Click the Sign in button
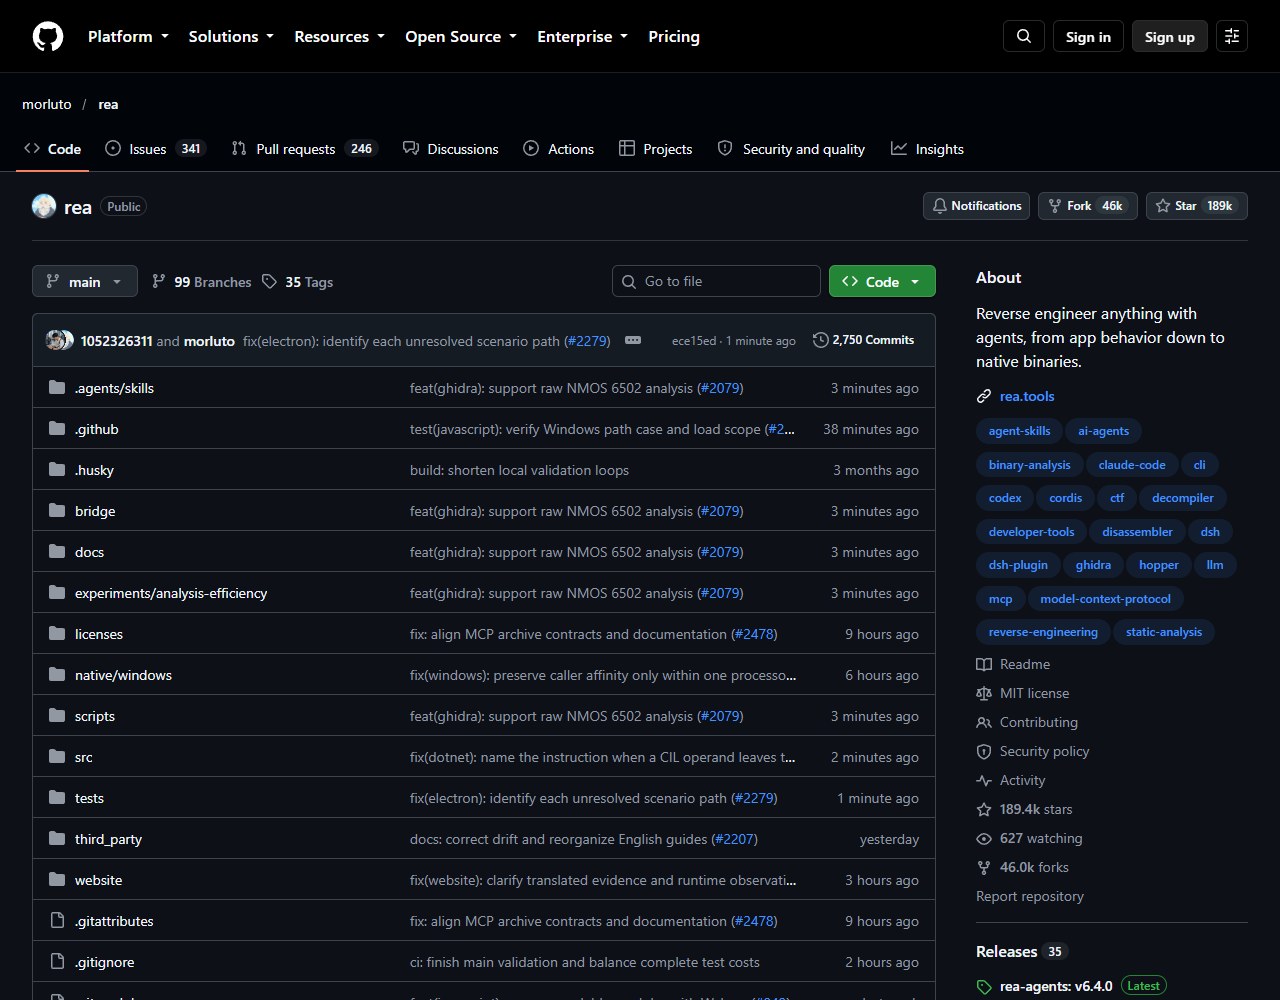 [x=1088, y=37]
